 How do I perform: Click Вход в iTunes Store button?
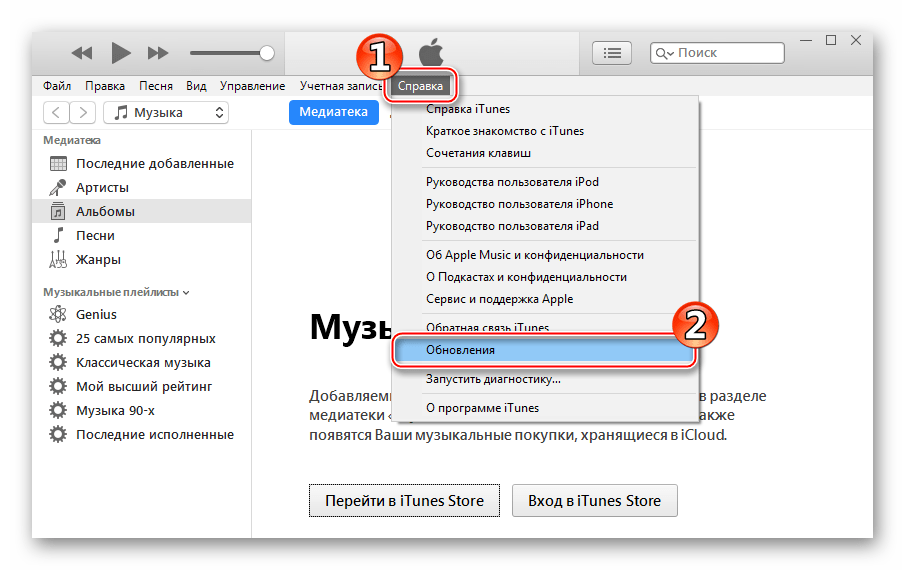[x=594, y=501]
